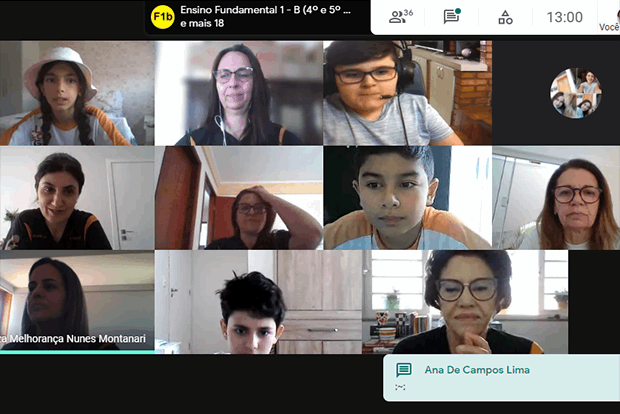The width and height of the screenshot is (620, 414).
Task: Select the dark-haired child by wardrobe tile
Action: click(x=259, y=302)
